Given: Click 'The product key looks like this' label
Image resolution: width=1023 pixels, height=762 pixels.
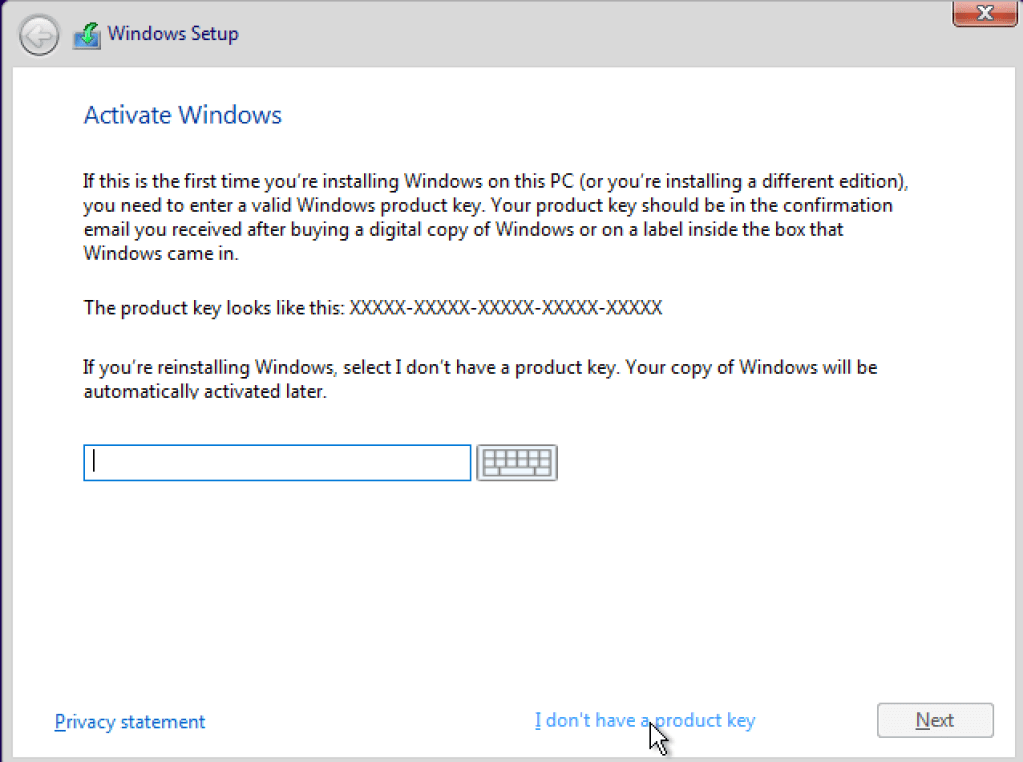Looking at the screenshot, I should (214, 307).
